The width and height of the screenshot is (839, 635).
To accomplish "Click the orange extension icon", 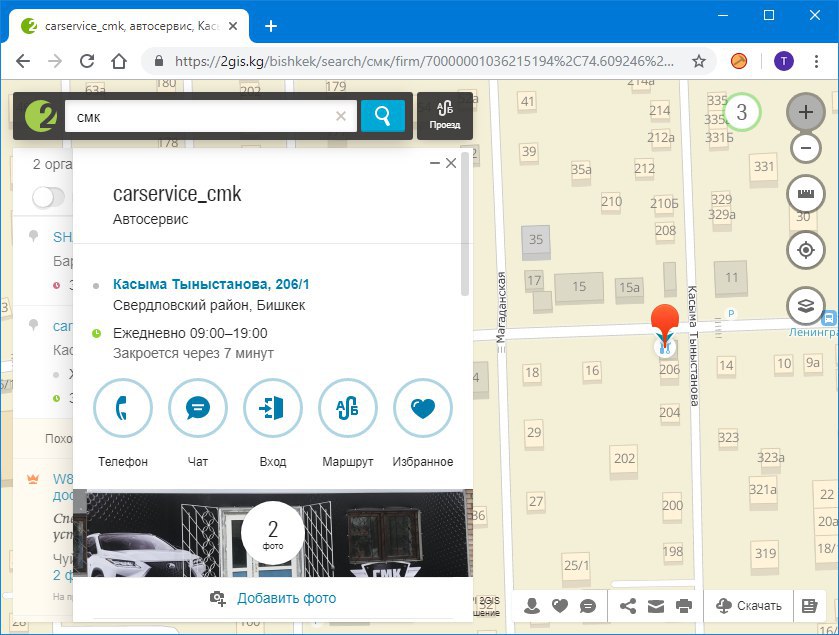I will point(739,61).
